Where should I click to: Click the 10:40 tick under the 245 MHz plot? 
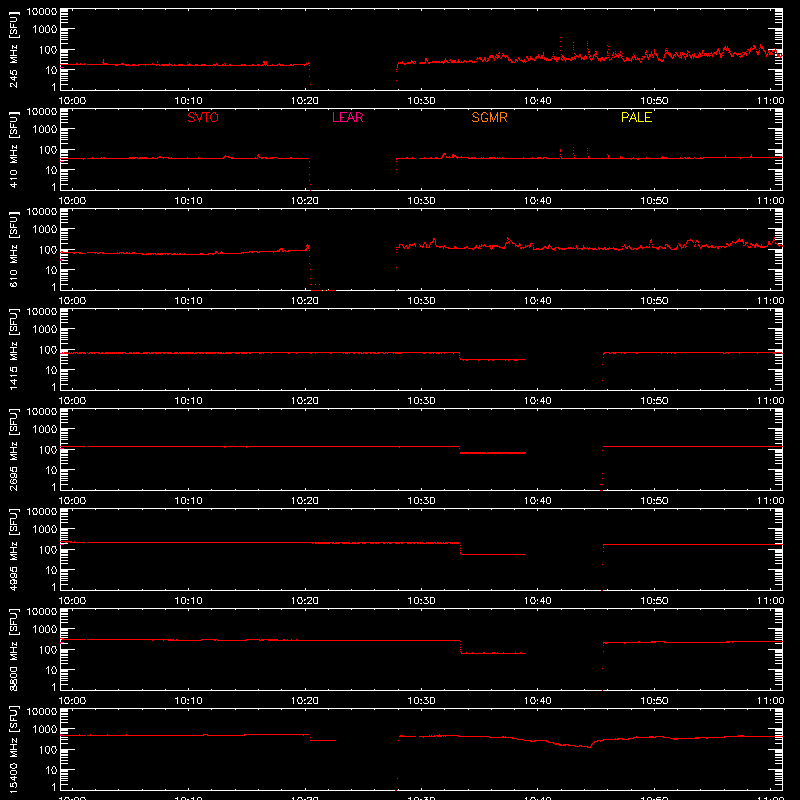point(537,101)
